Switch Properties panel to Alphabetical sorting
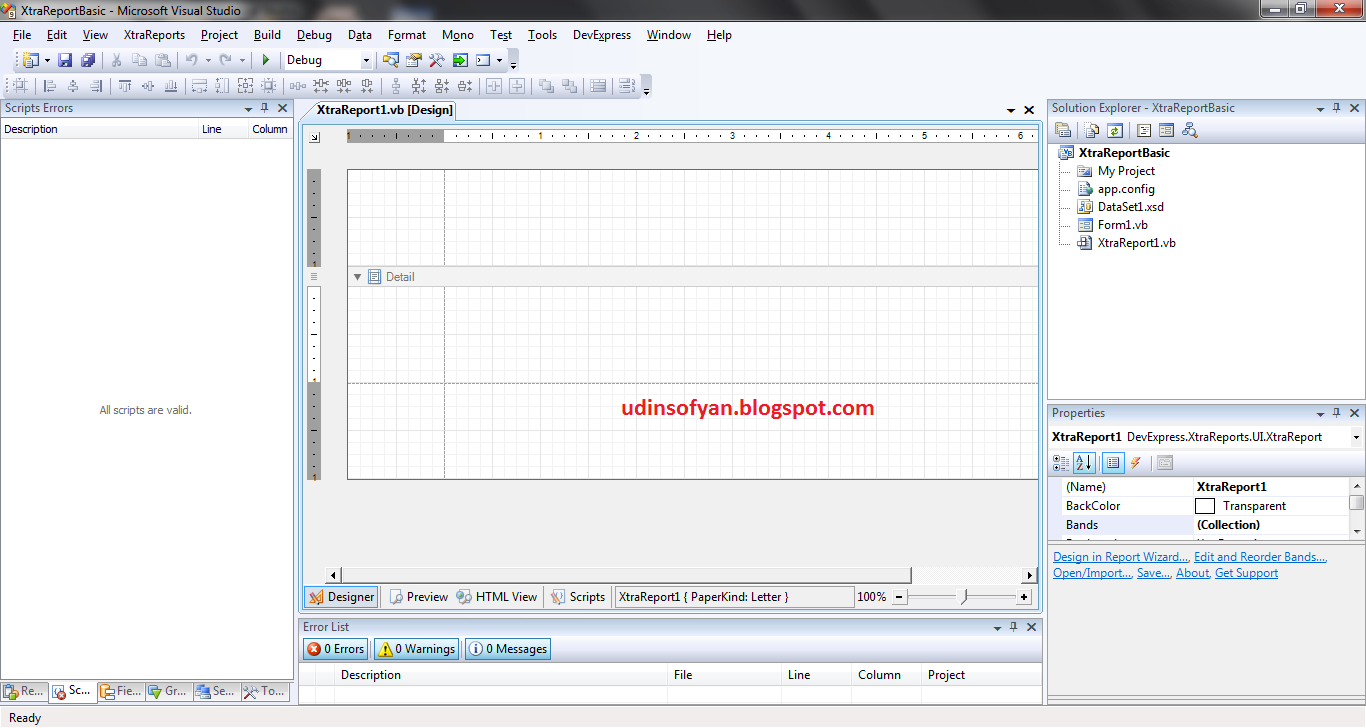The image size is (1366, 728). (1083, 462)
